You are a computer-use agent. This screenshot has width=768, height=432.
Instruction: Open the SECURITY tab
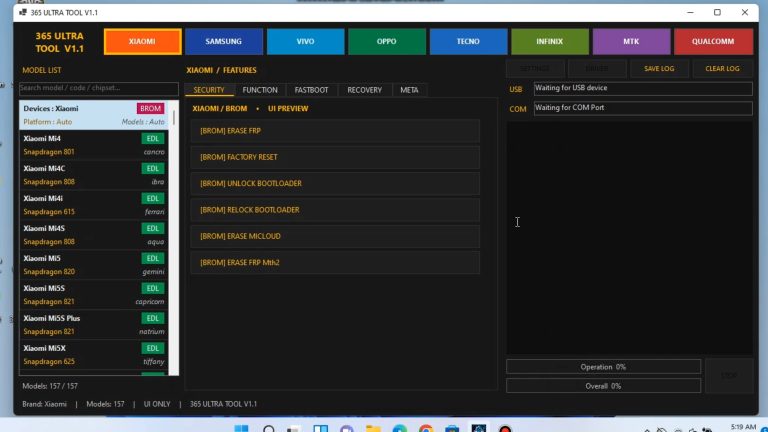[x=209, y=90]
